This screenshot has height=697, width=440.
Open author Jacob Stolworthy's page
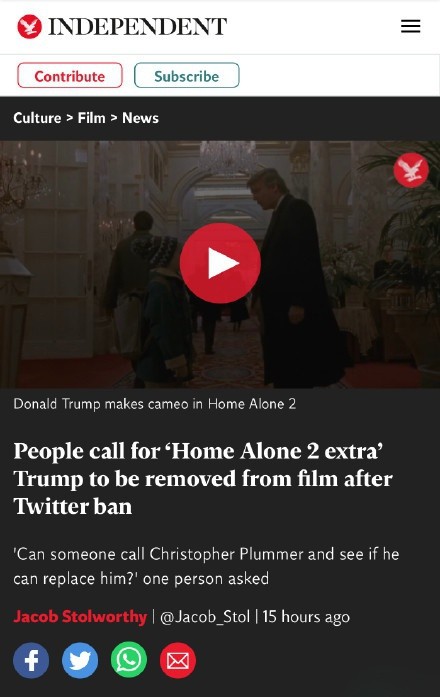(x=80, y=617)
